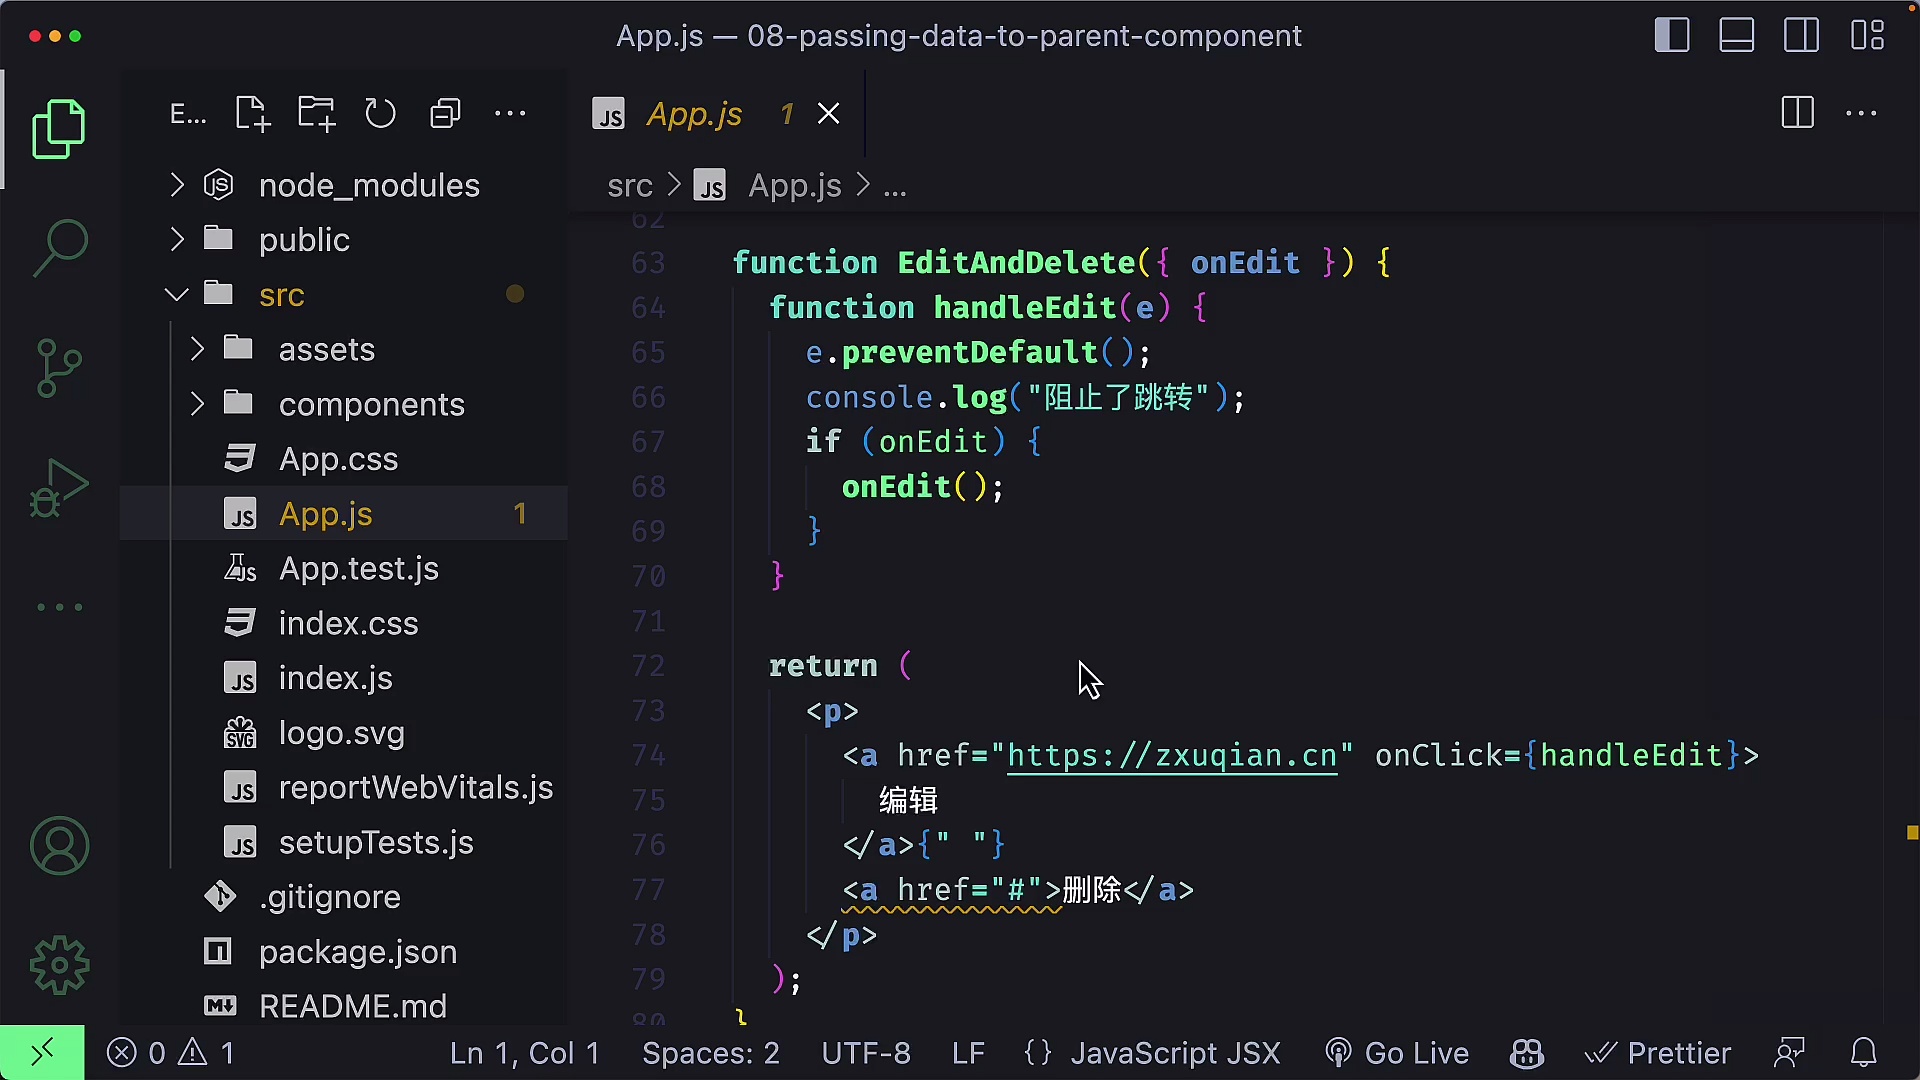Image resolution: width=1920 pixels, height=1080 pixels.
Task: Select the Run and Debug icon
Action: [59, 487]
